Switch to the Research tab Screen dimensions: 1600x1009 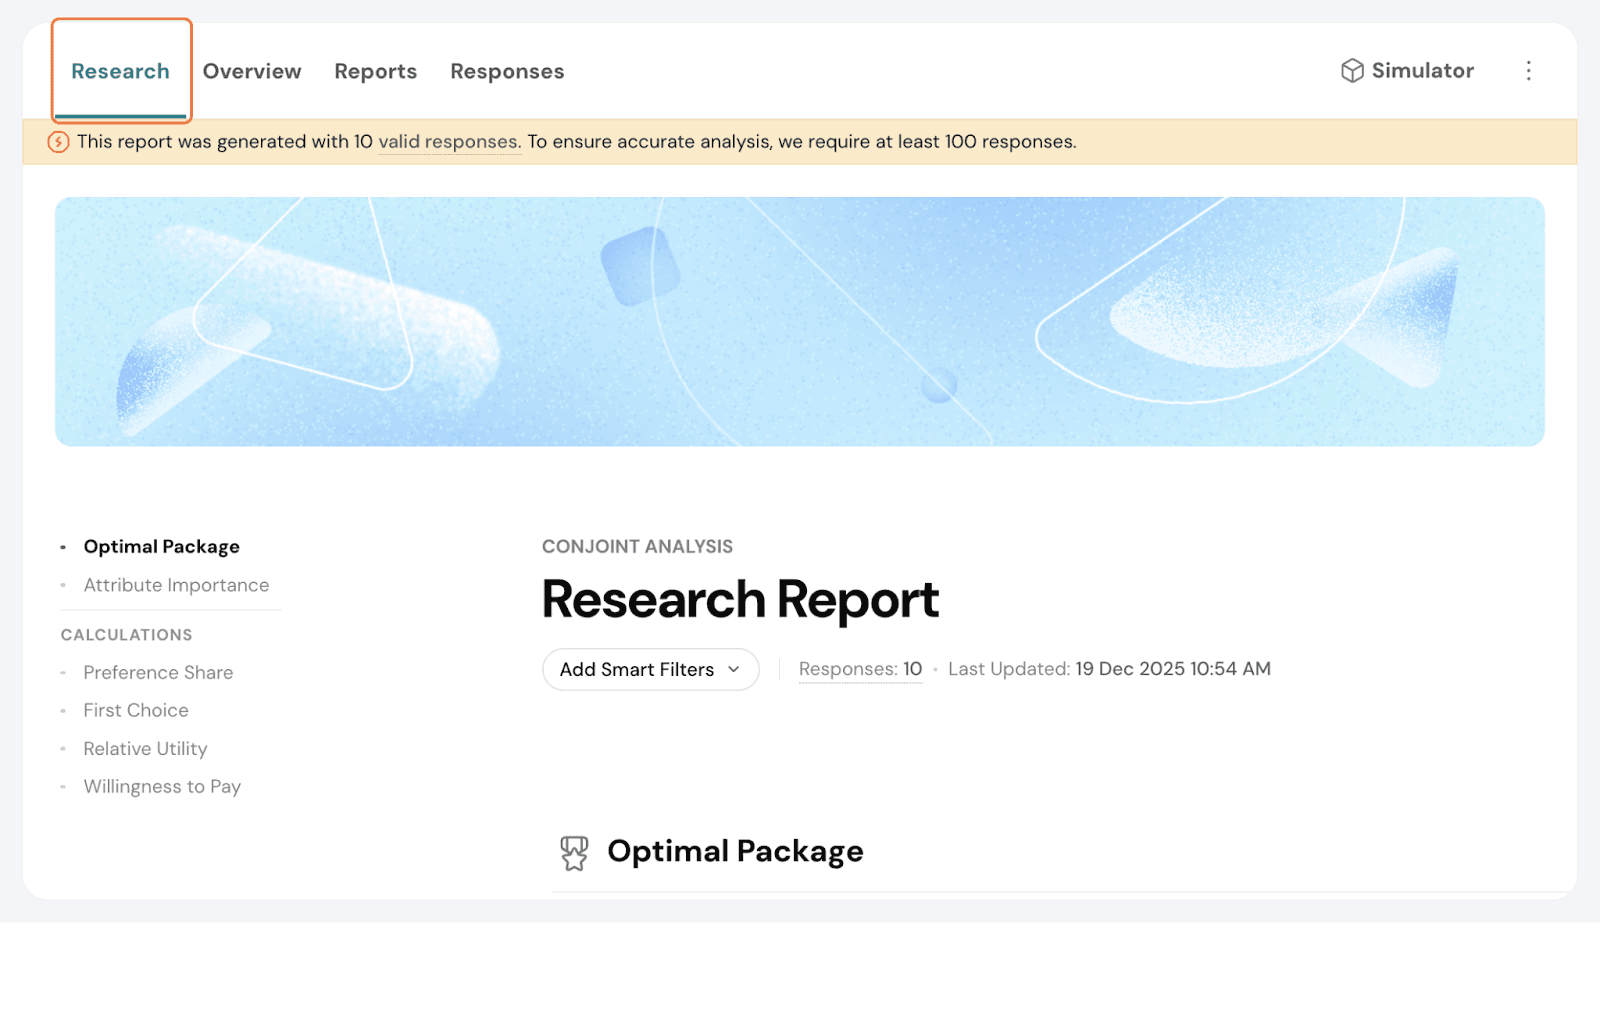pos(121,72)
